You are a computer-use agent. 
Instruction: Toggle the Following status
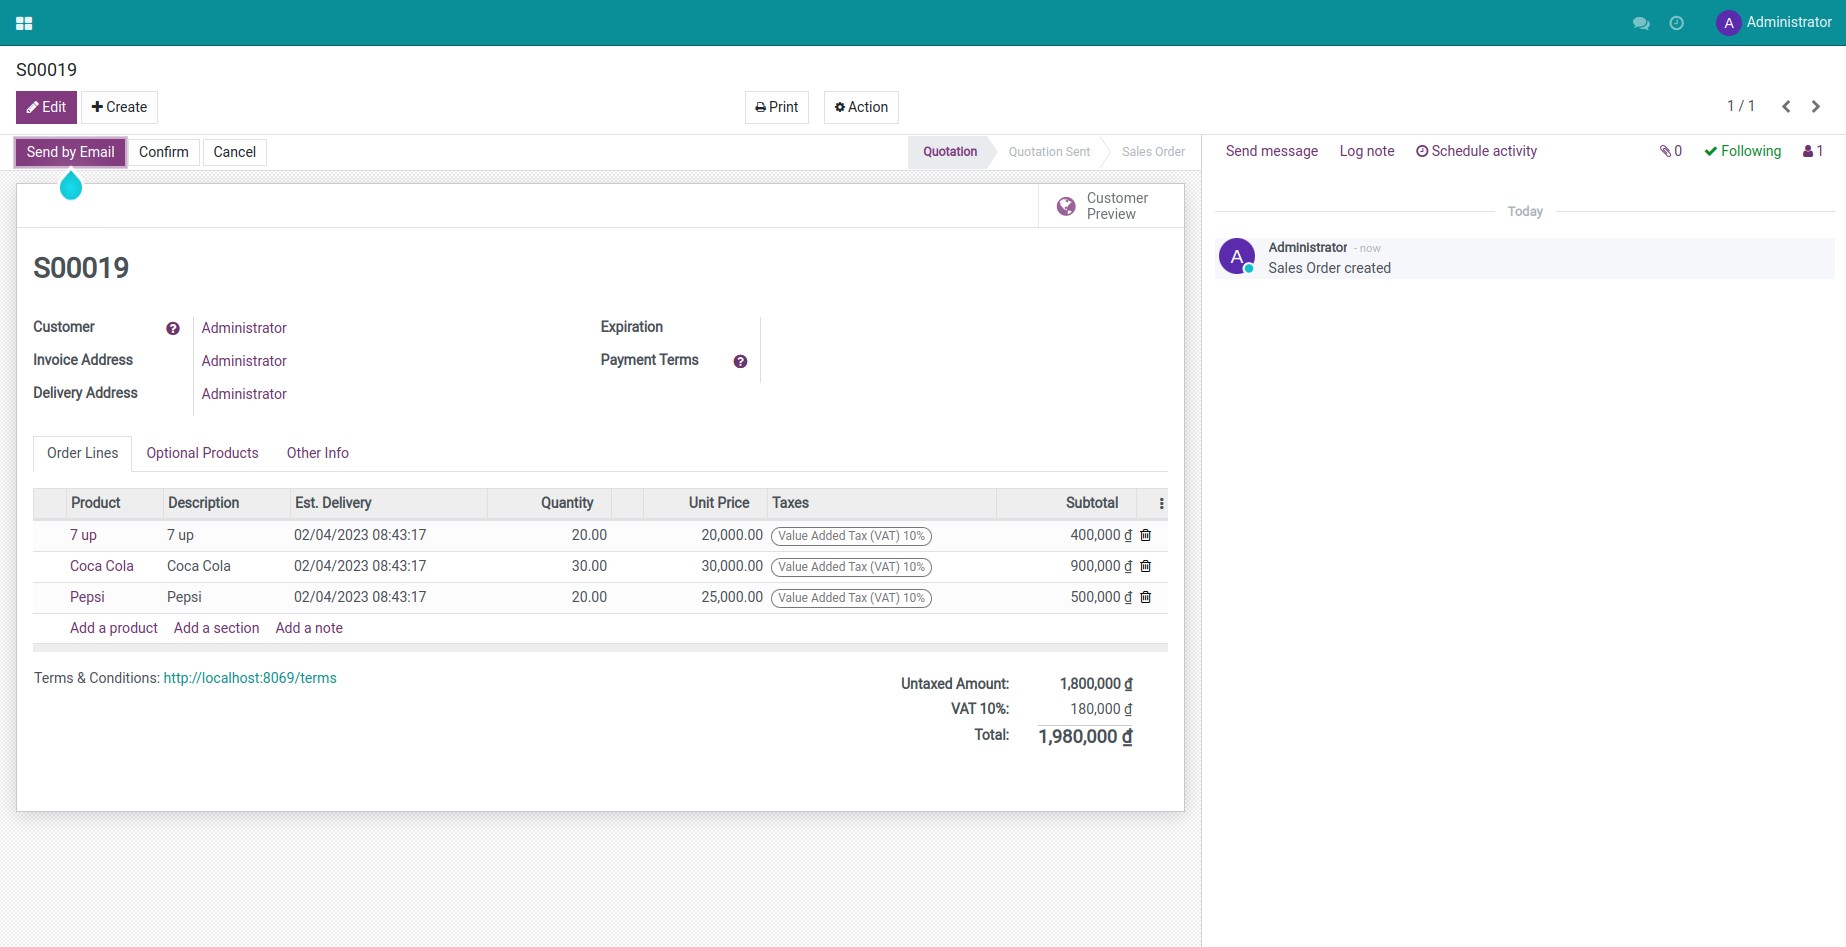tap(1743, 151)
